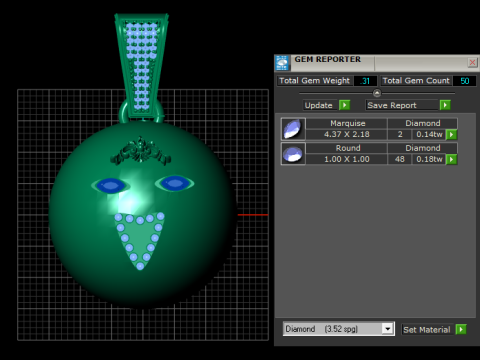This screenshot has height=360, width=480.
Task: Click the Diamond label in Round row
Action: tap(423, 148)
